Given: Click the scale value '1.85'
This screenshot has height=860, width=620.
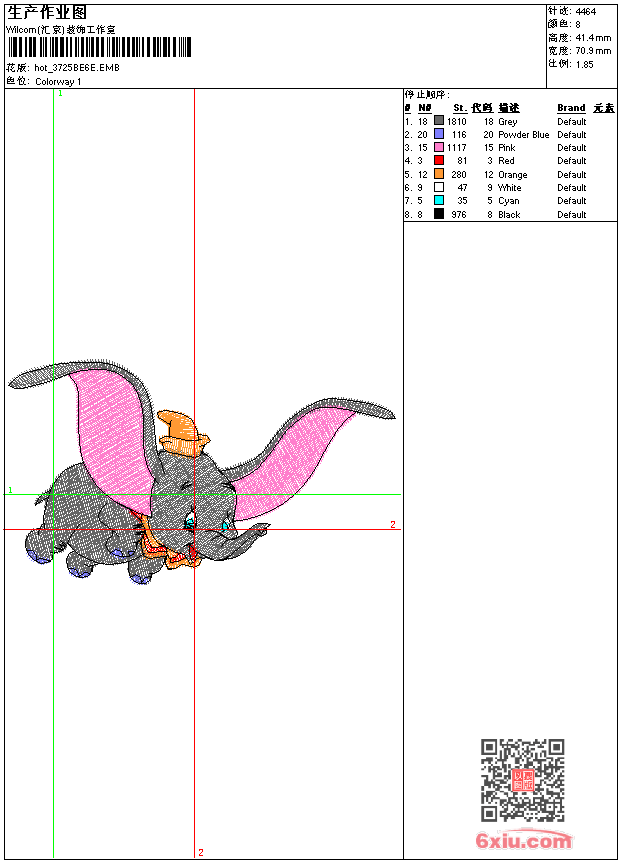Looking at the screenshot, I should pyautogui.click(x=584, y=64).
